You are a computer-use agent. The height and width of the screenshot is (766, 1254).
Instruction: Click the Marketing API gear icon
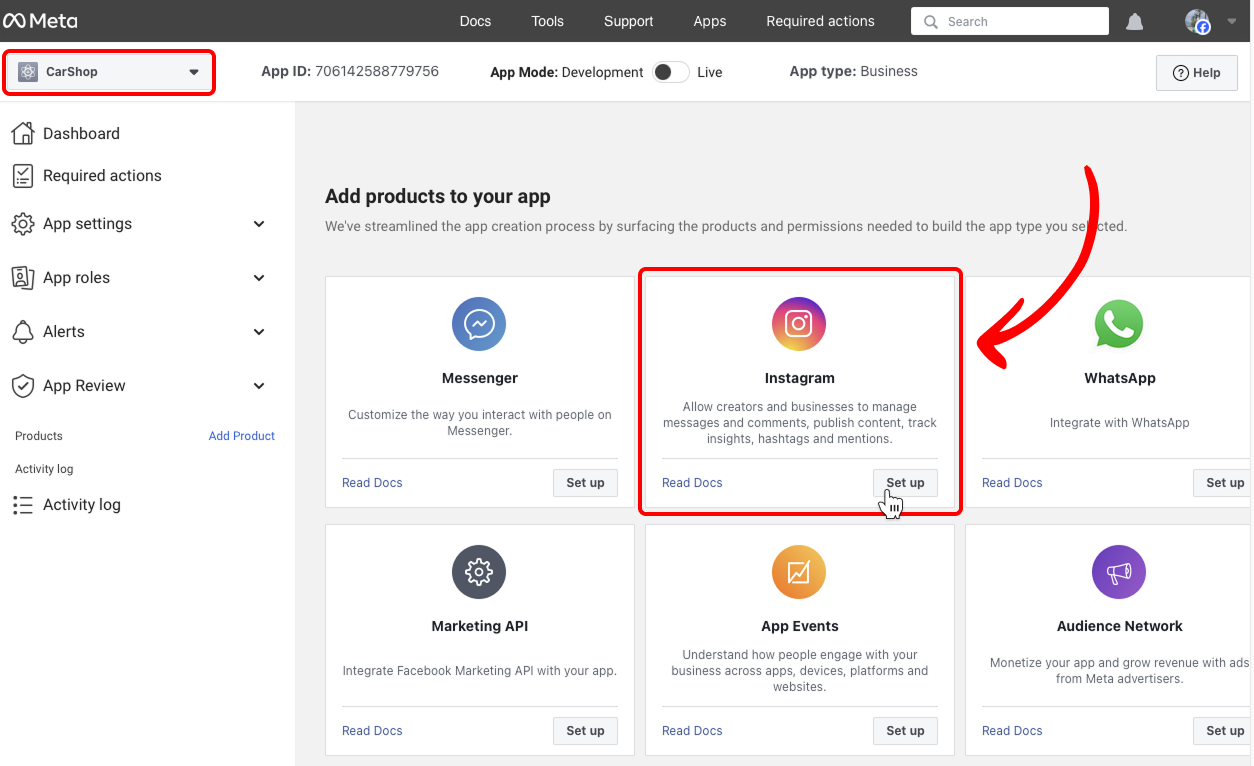pos(479,572)
